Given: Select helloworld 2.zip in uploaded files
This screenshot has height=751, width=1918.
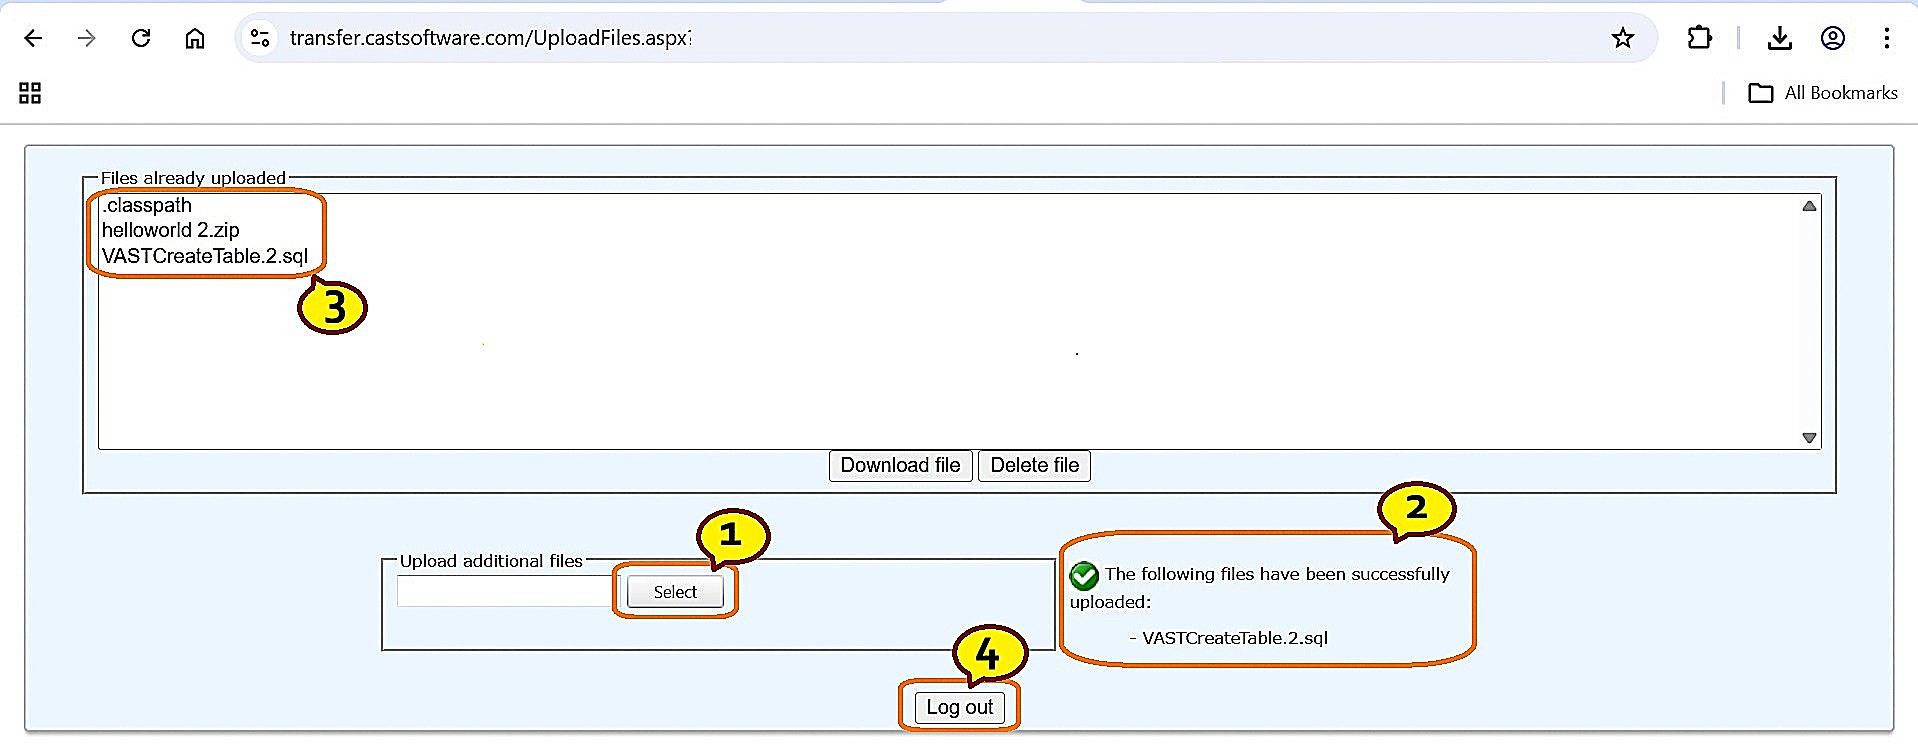Looking at the screenshot, I should [171, 230].
